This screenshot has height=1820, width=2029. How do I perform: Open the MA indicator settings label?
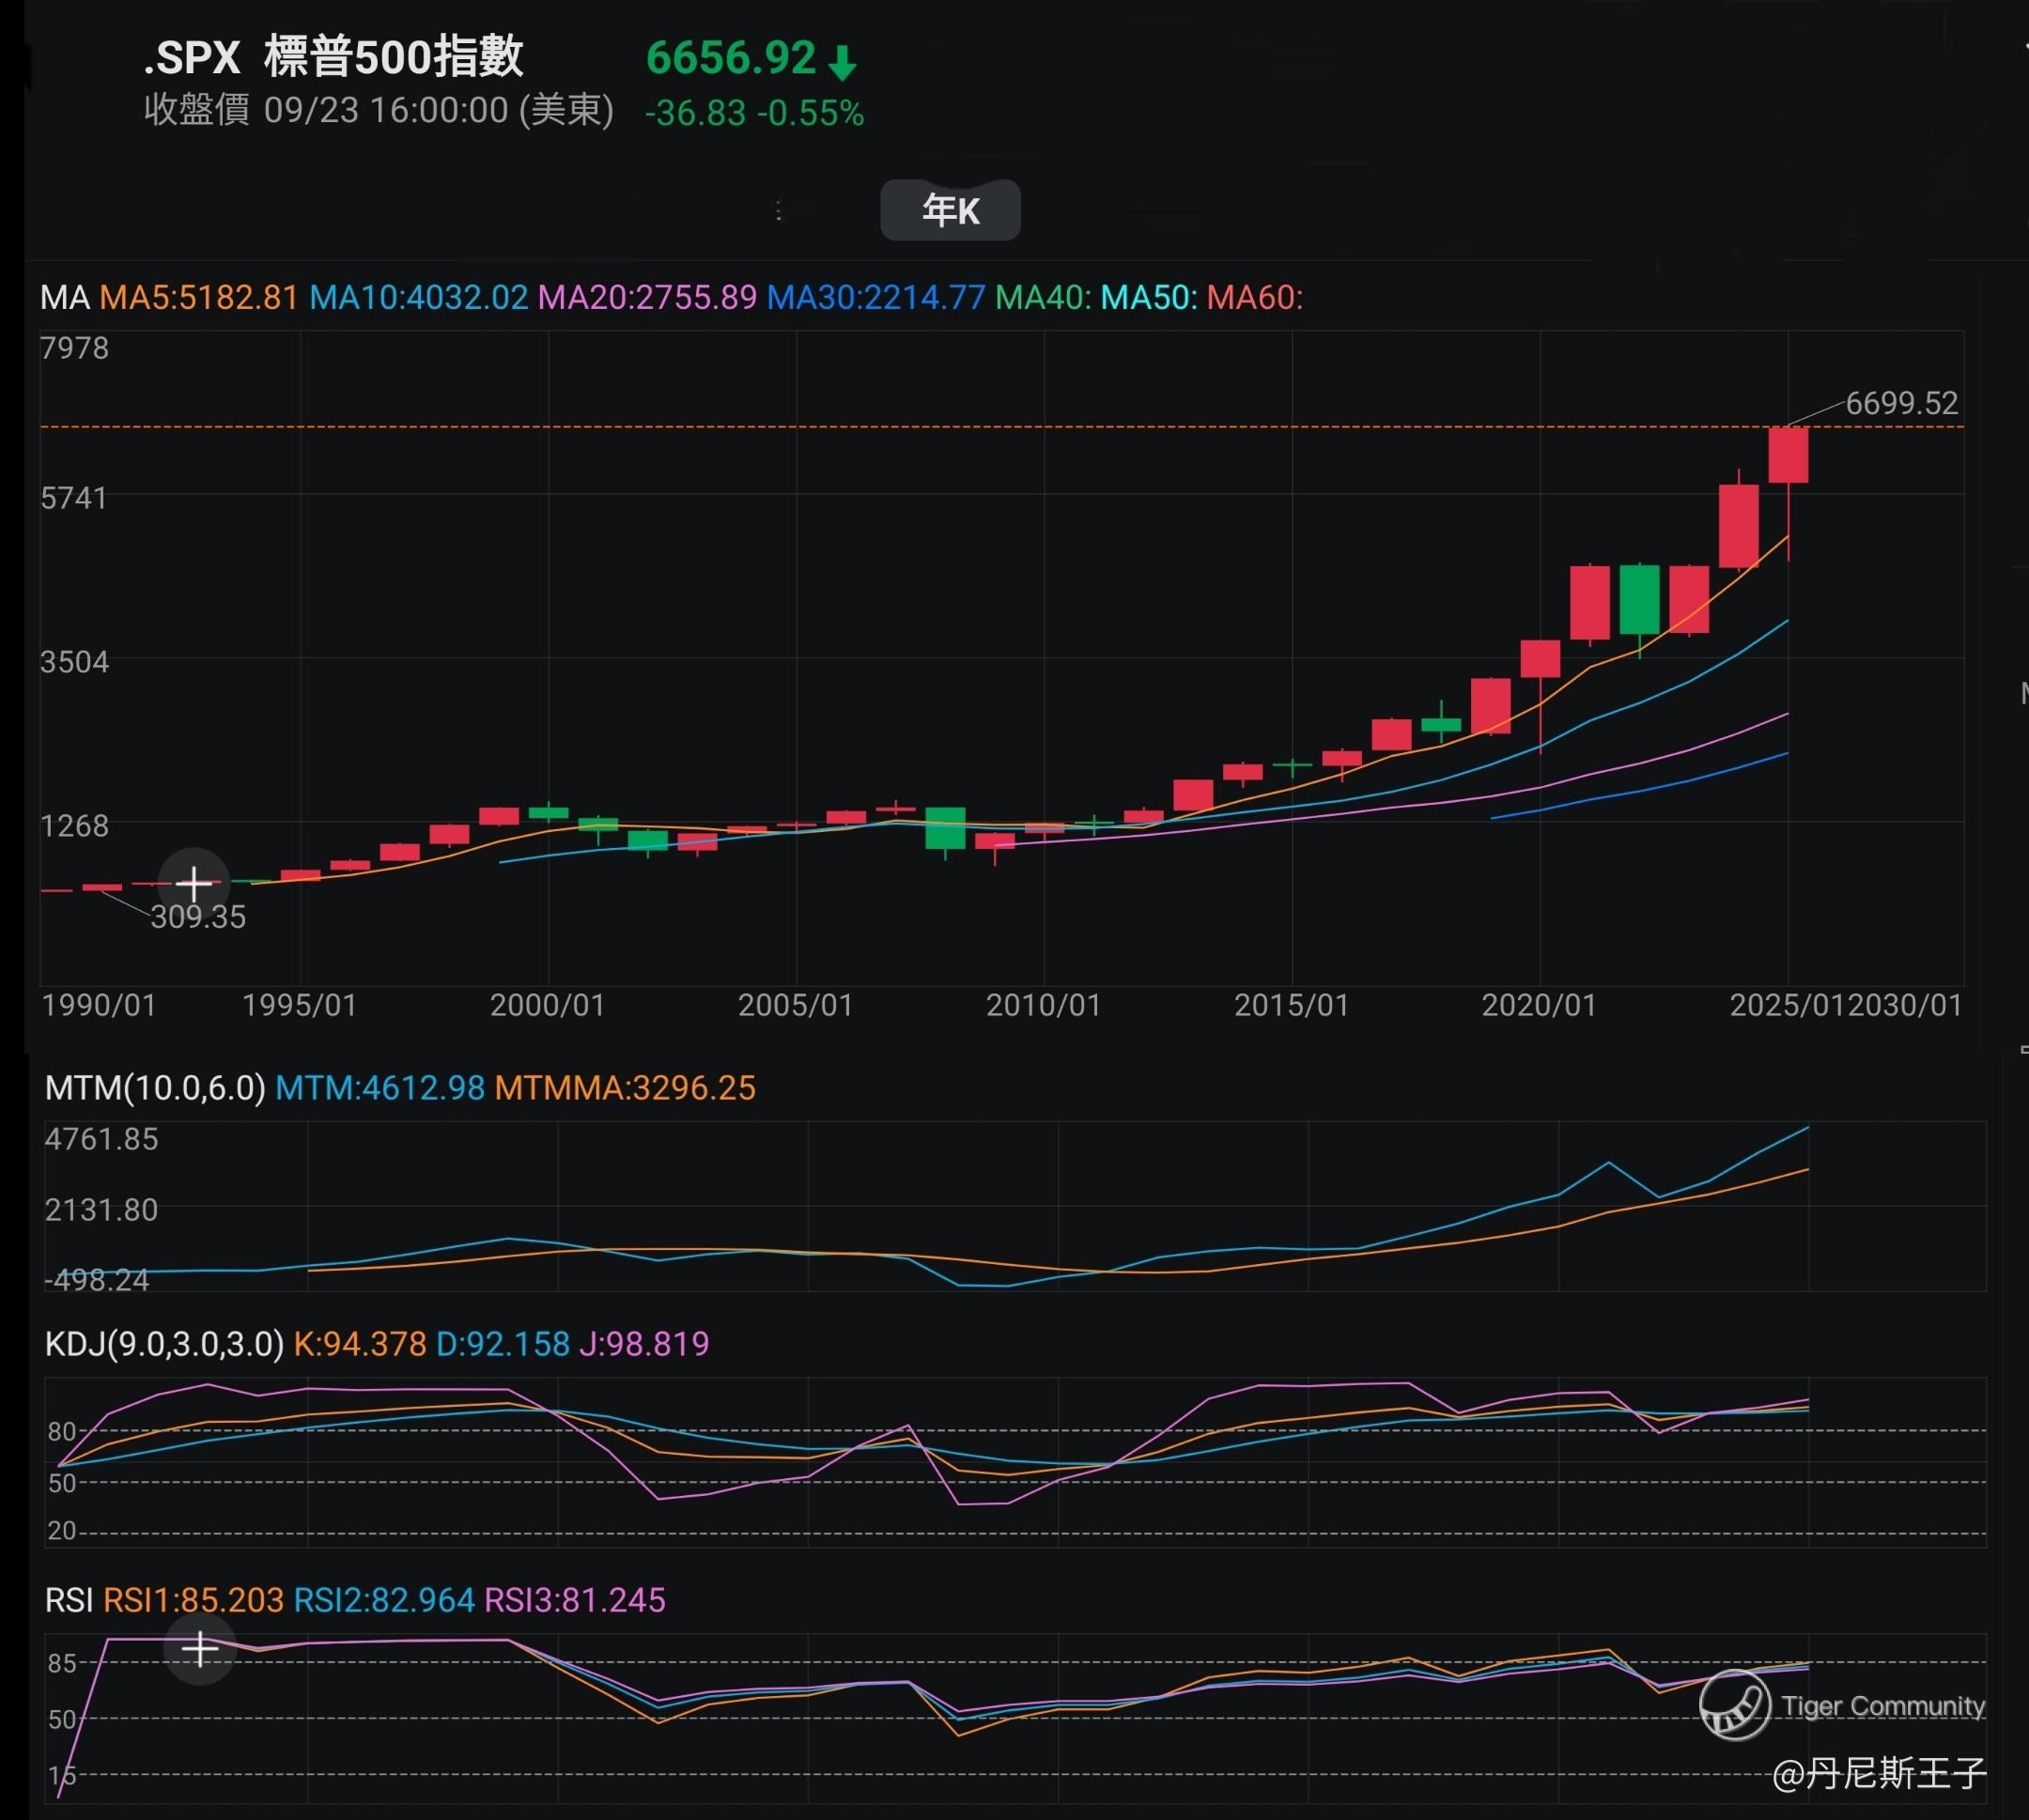(x=65, y=298)
